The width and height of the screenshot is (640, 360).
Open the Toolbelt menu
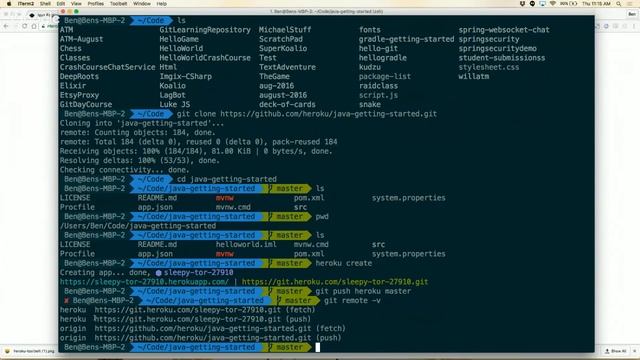tap(118, 3)
